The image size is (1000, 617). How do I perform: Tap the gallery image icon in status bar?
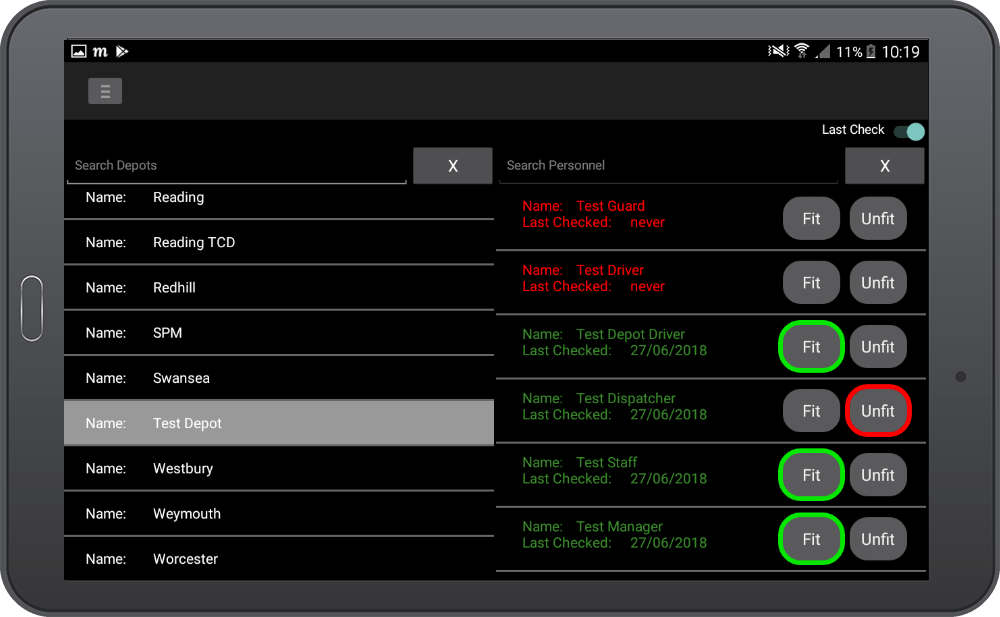[79, 51]
